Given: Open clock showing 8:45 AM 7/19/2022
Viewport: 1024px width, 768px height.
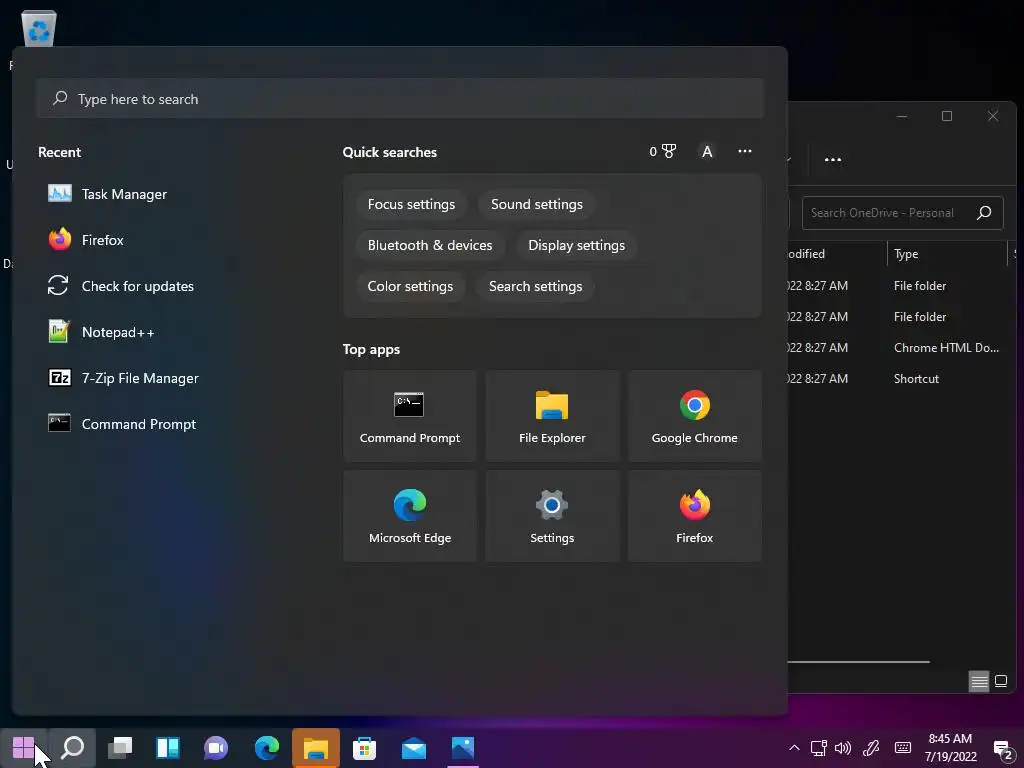Looking at the screenshot, I should [950, 748].
